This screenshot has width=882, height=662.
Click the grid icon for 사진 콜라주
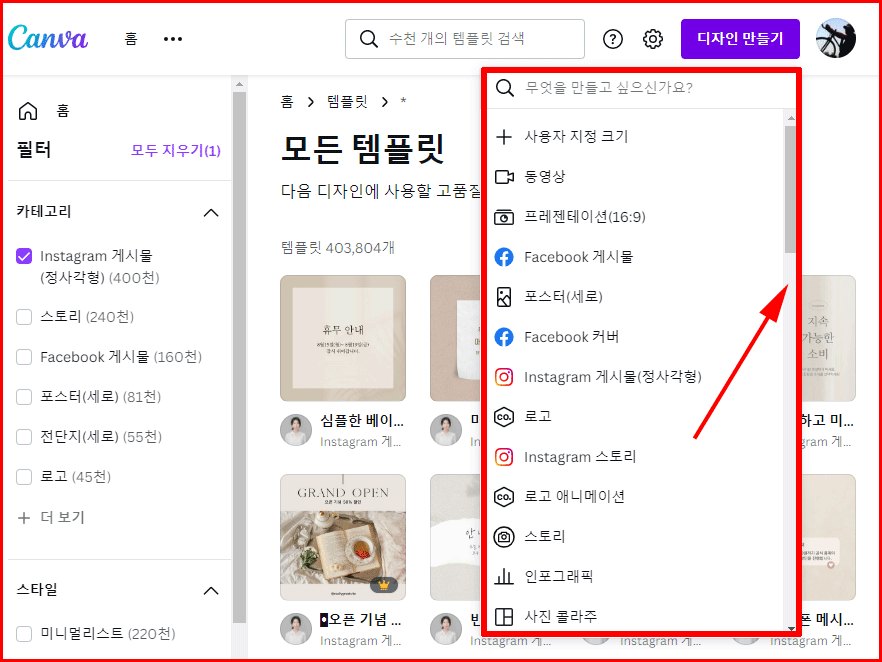(x=504, y=617)
